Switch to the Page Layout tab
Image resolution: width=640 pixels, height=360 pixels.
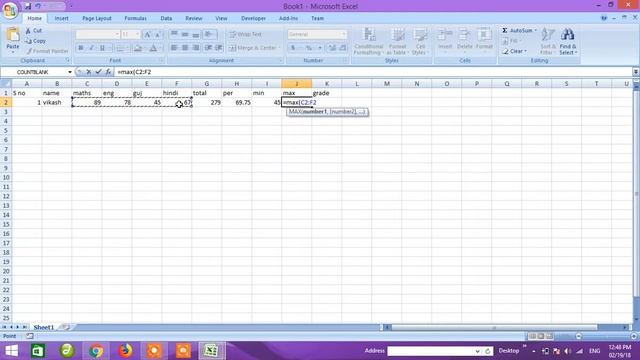coord(97,18)
